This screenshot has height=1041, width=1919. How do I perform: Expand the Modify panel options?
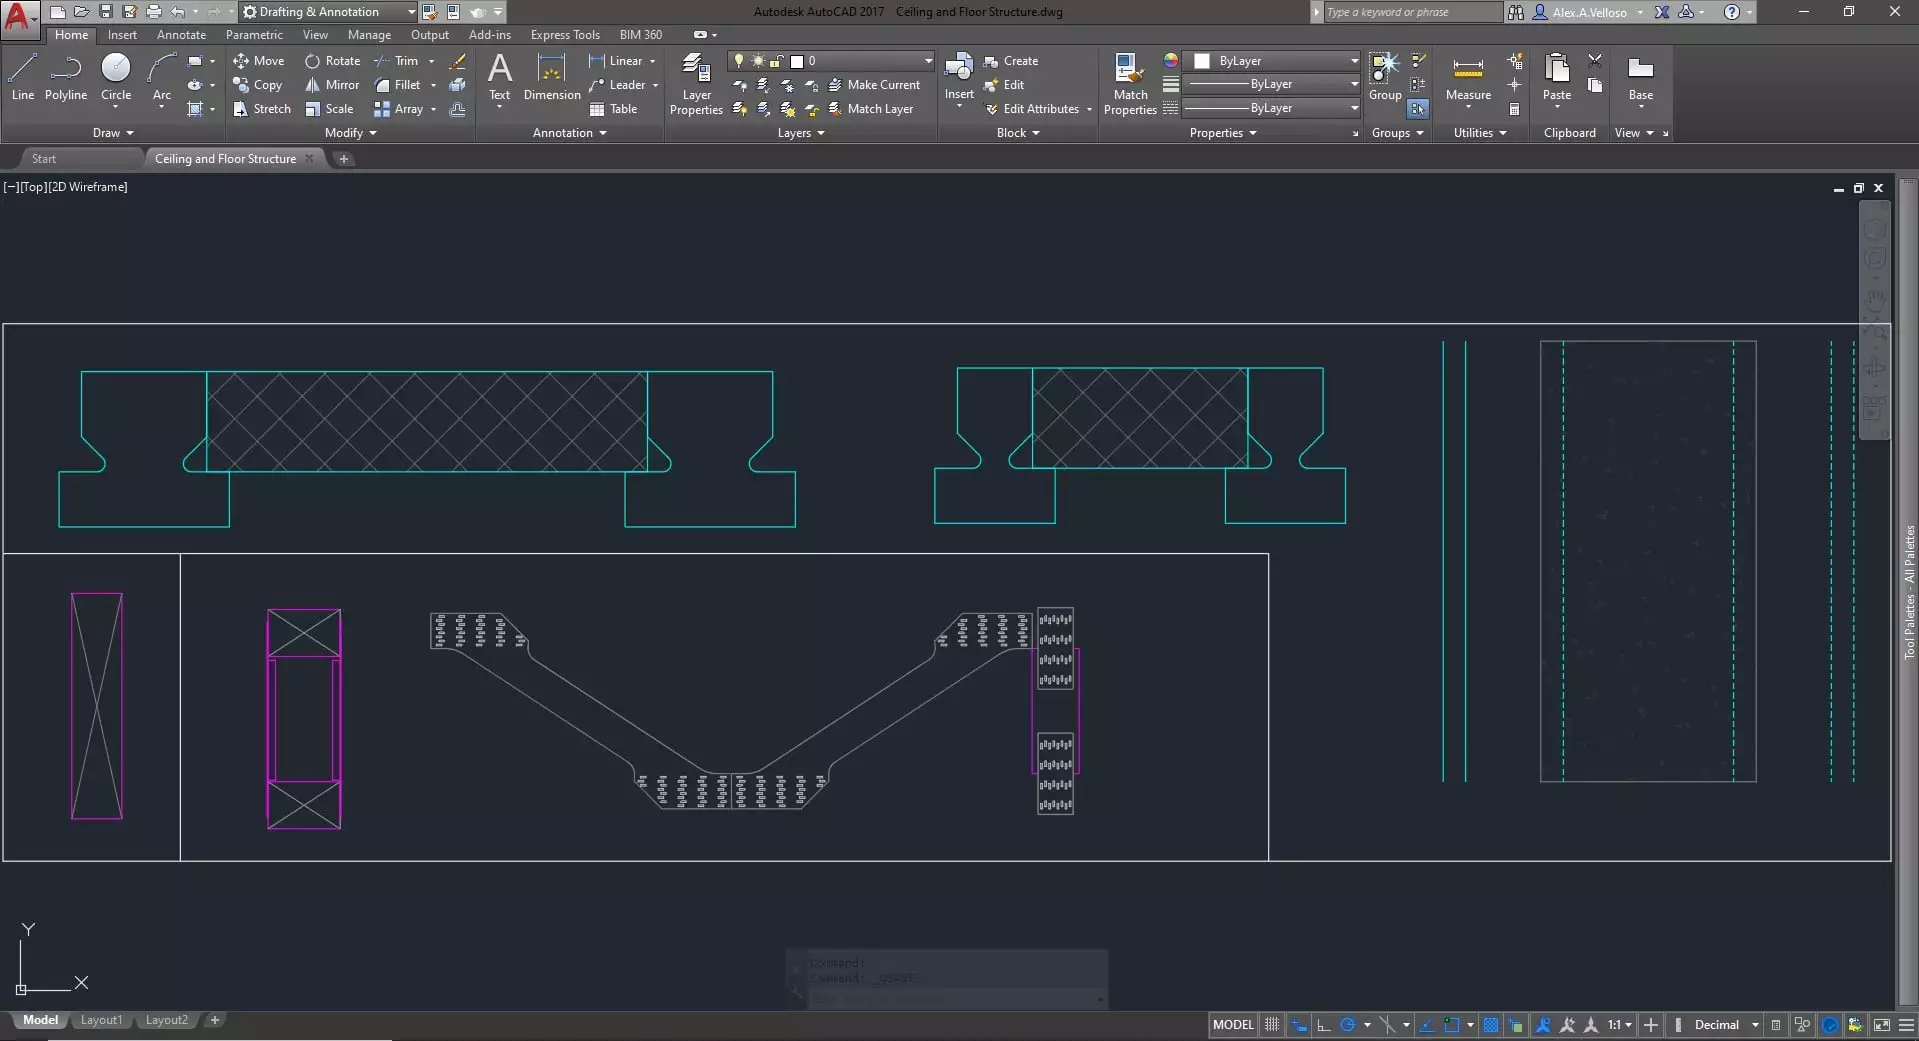[x=350, y=133]
